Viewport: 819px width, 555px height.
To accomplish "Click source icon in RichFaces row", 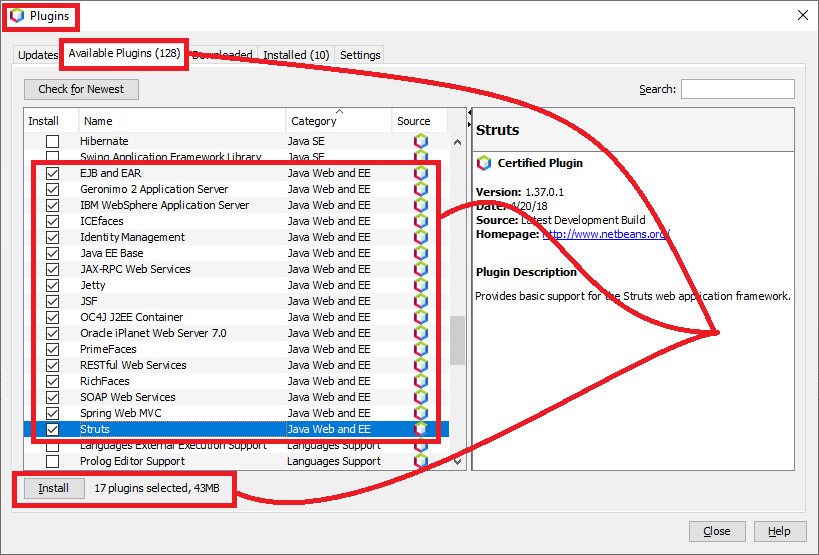I will (x=420, y=381).
